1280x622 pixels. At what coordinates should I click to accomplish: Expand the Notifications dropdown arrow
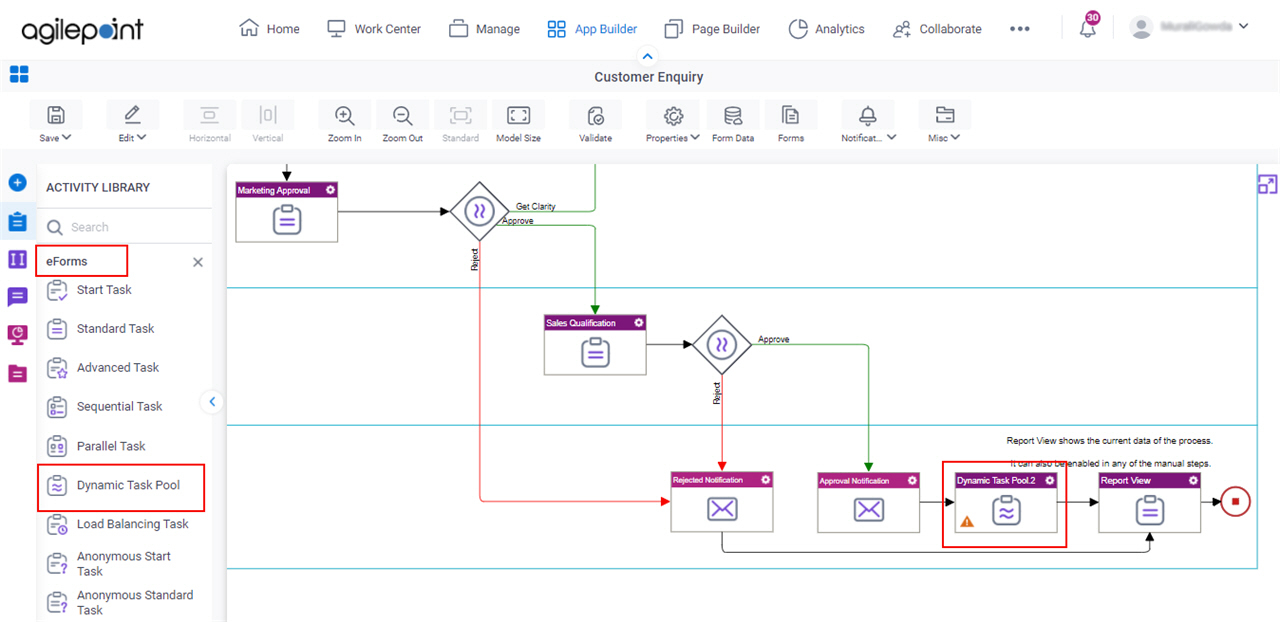(x=891, y=138)
